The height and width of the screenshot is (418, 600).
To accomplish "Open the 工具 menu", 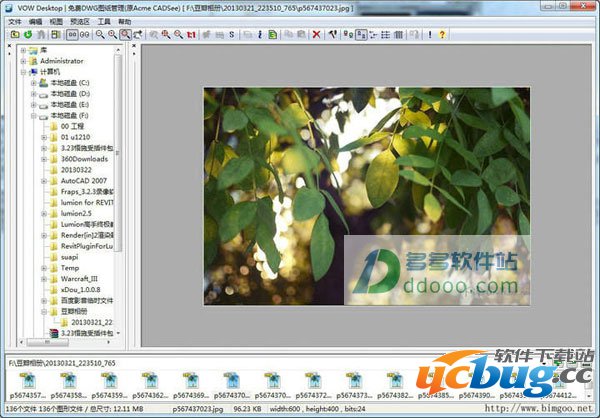I will (104, 20).
